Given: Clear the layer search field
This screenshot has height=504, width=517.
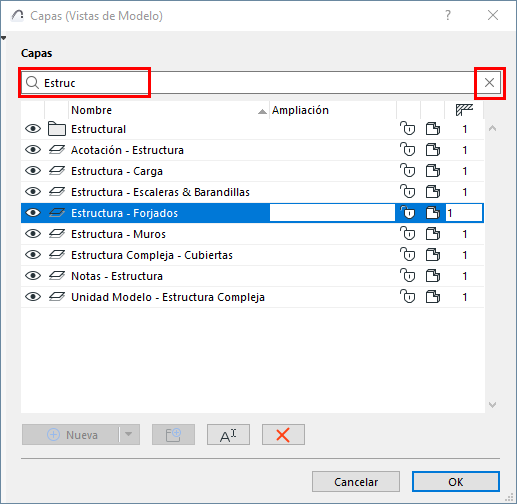Looking at the screenshot, I should [x=489, y=83].
